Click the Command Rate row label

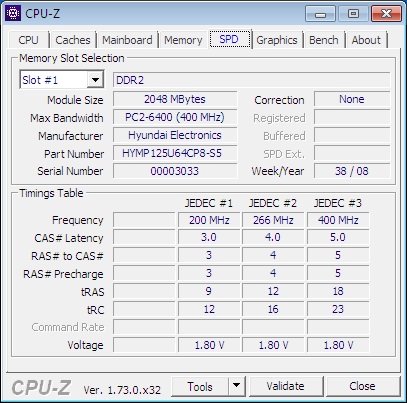click(x=68, y=327)
